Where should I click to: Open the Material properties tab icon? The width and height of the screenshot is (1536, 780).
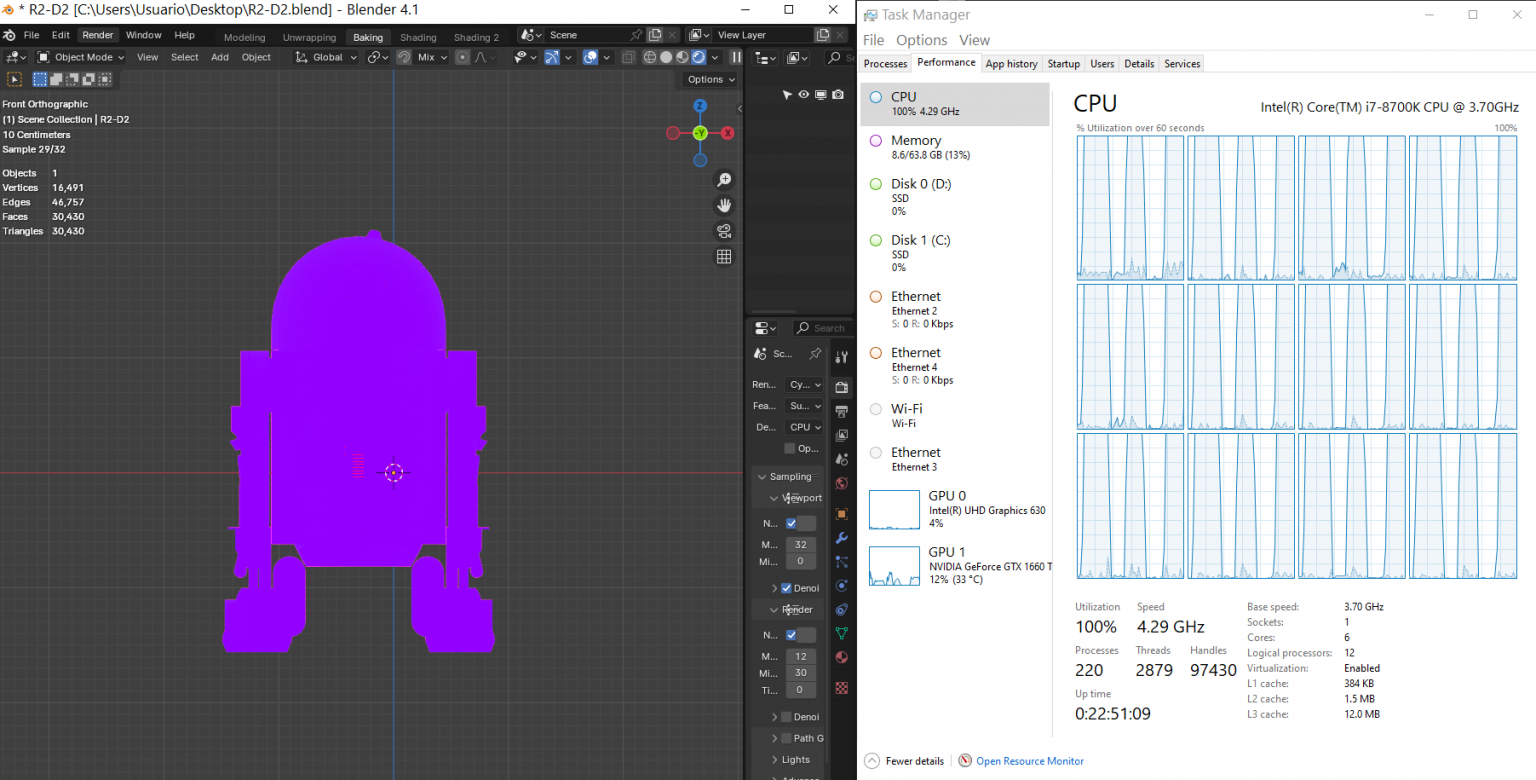(841, 657)
